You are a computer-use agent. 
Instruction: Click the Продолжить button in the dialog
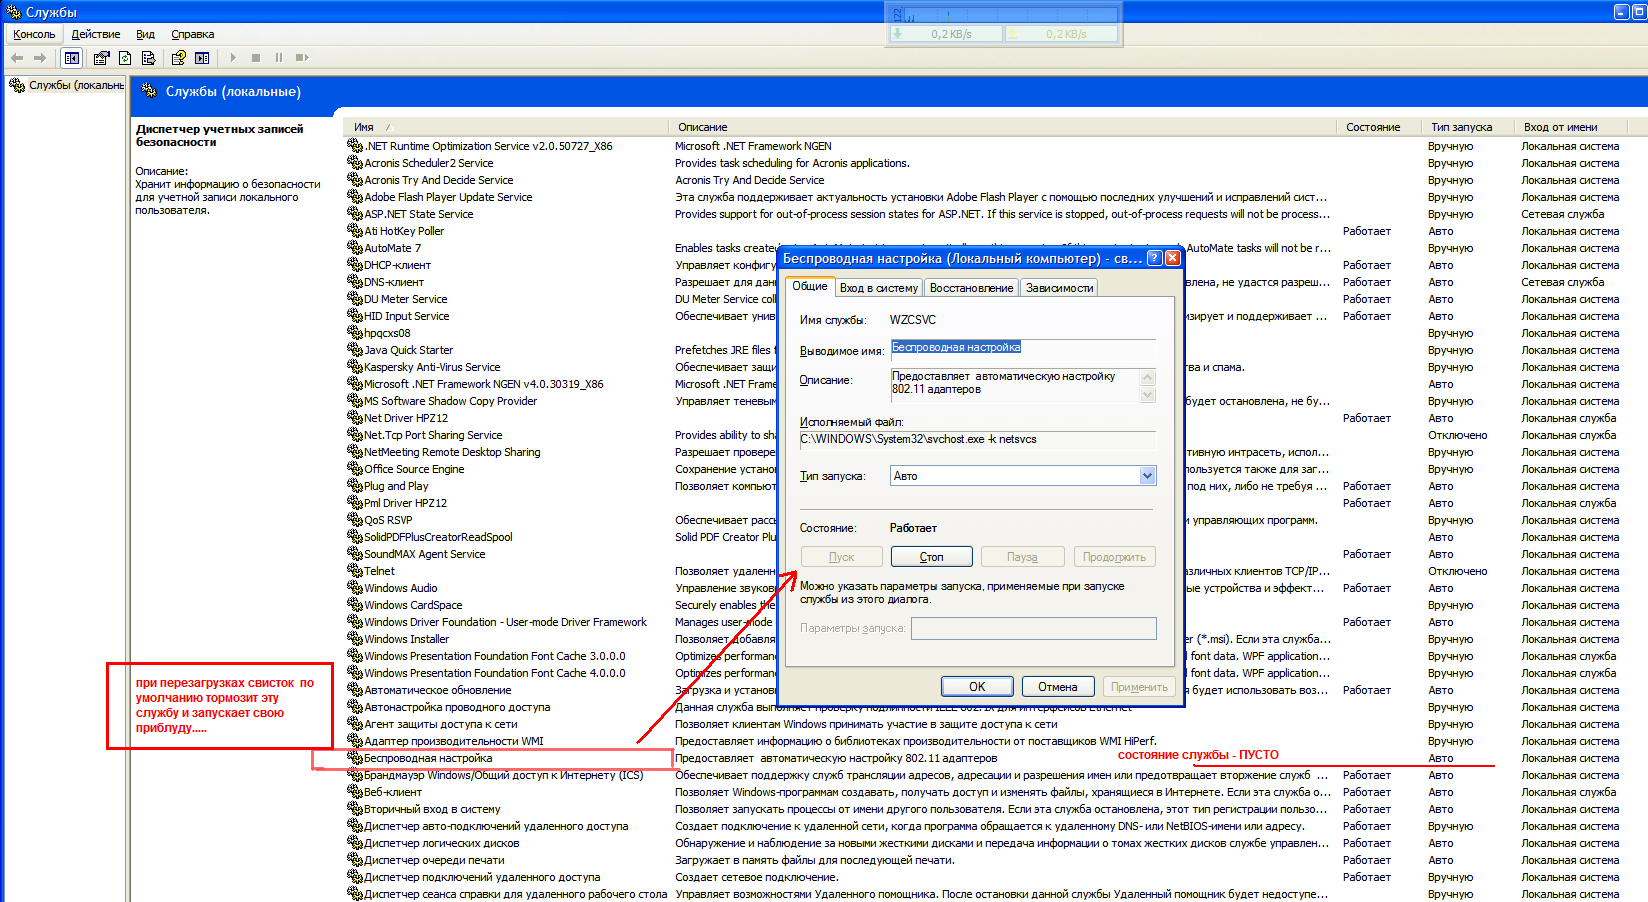1114,557
